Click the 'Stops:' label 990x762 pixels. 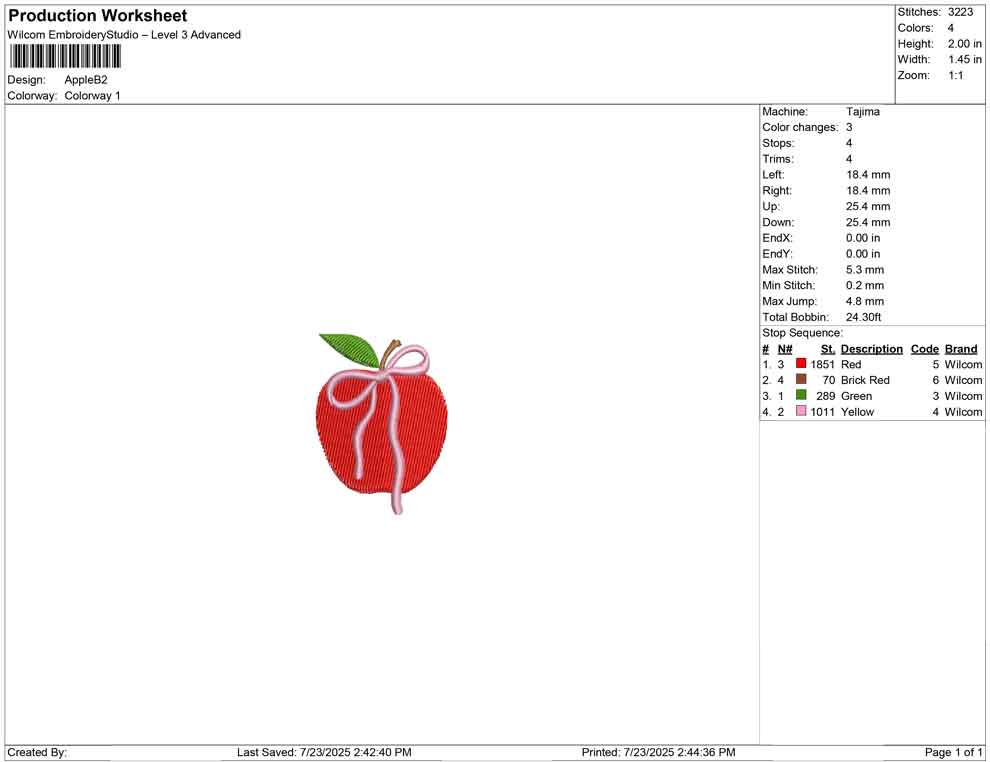point(778,143)
